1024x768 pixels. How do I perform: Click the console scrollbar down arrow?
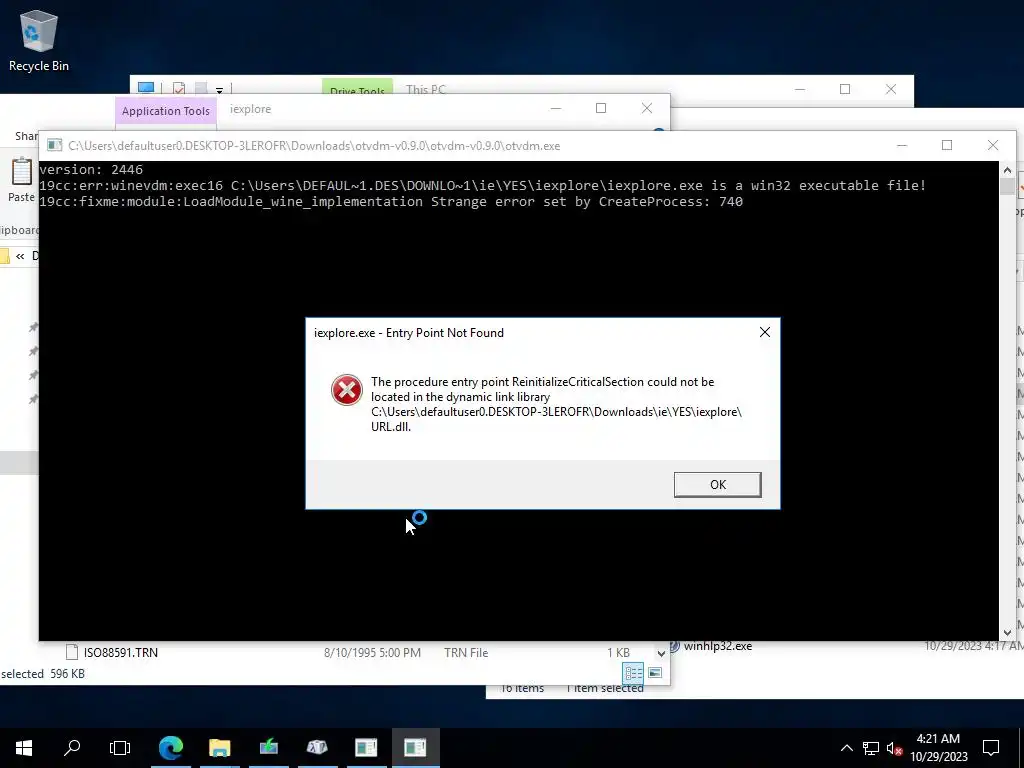coord(1007,632)
